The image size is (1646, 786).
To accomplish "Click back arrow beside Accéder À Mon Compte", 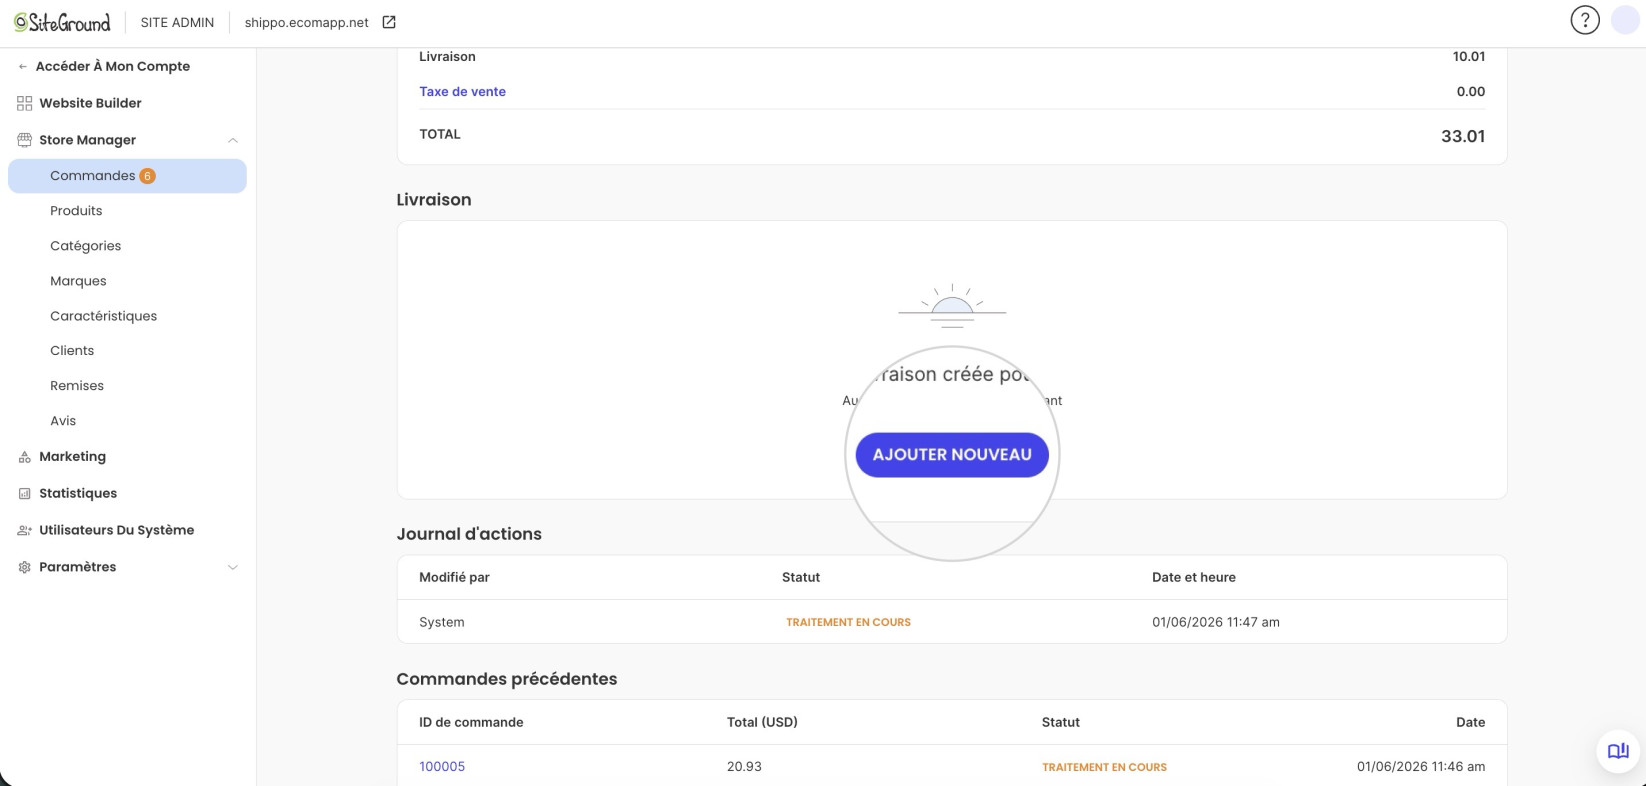I will (x=22, y=67).
